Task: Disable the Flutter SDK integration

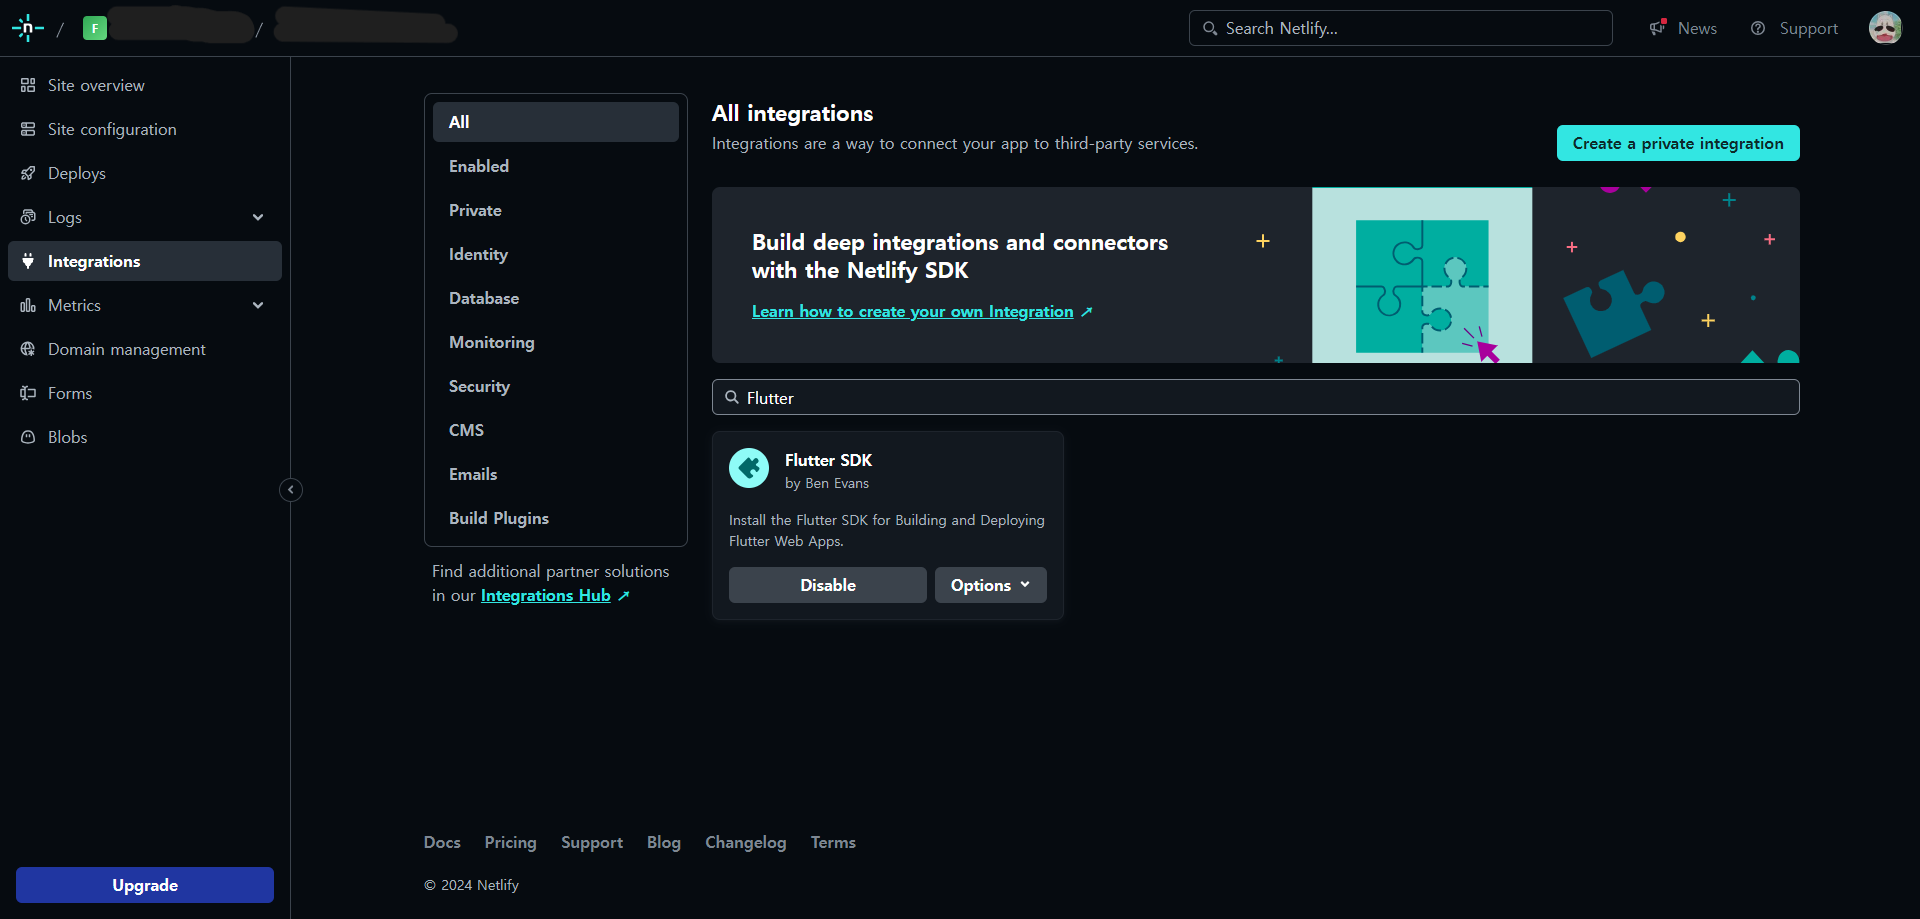Action: click(x=828, y=585)
